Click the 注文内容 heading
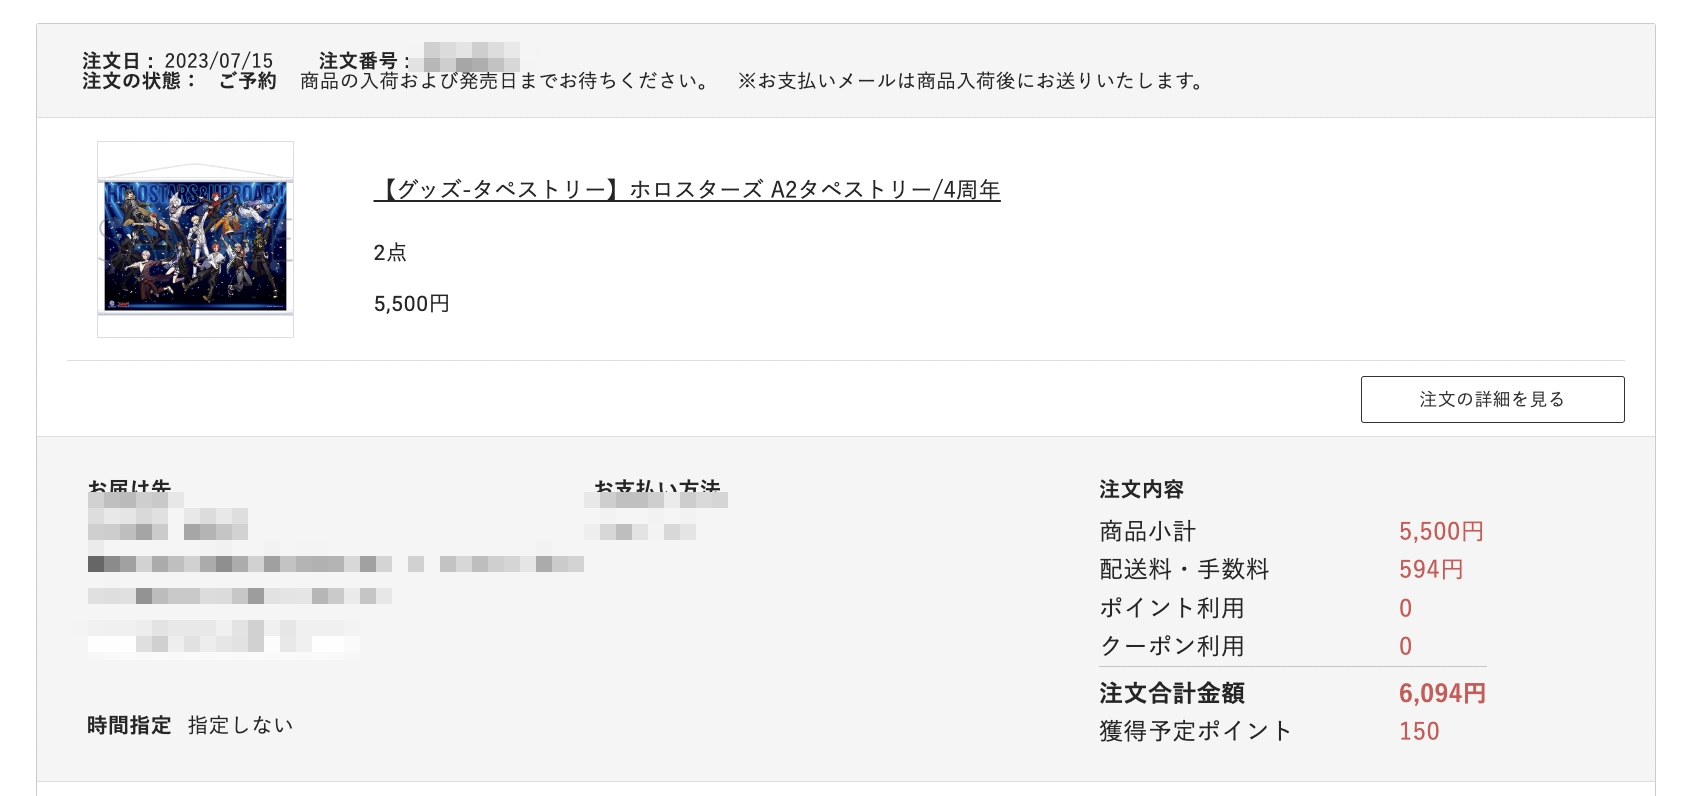The height and width of the screenshot is (796, 1686). 1141,489
